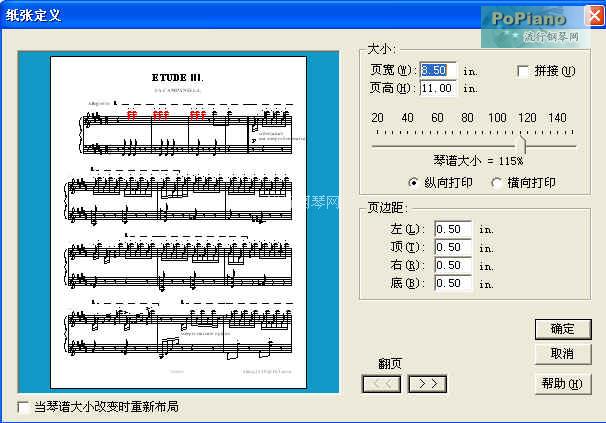Screen dimensions: 606x423
Task: Click the slider track below the 60 mark
Action: [438, 144]
